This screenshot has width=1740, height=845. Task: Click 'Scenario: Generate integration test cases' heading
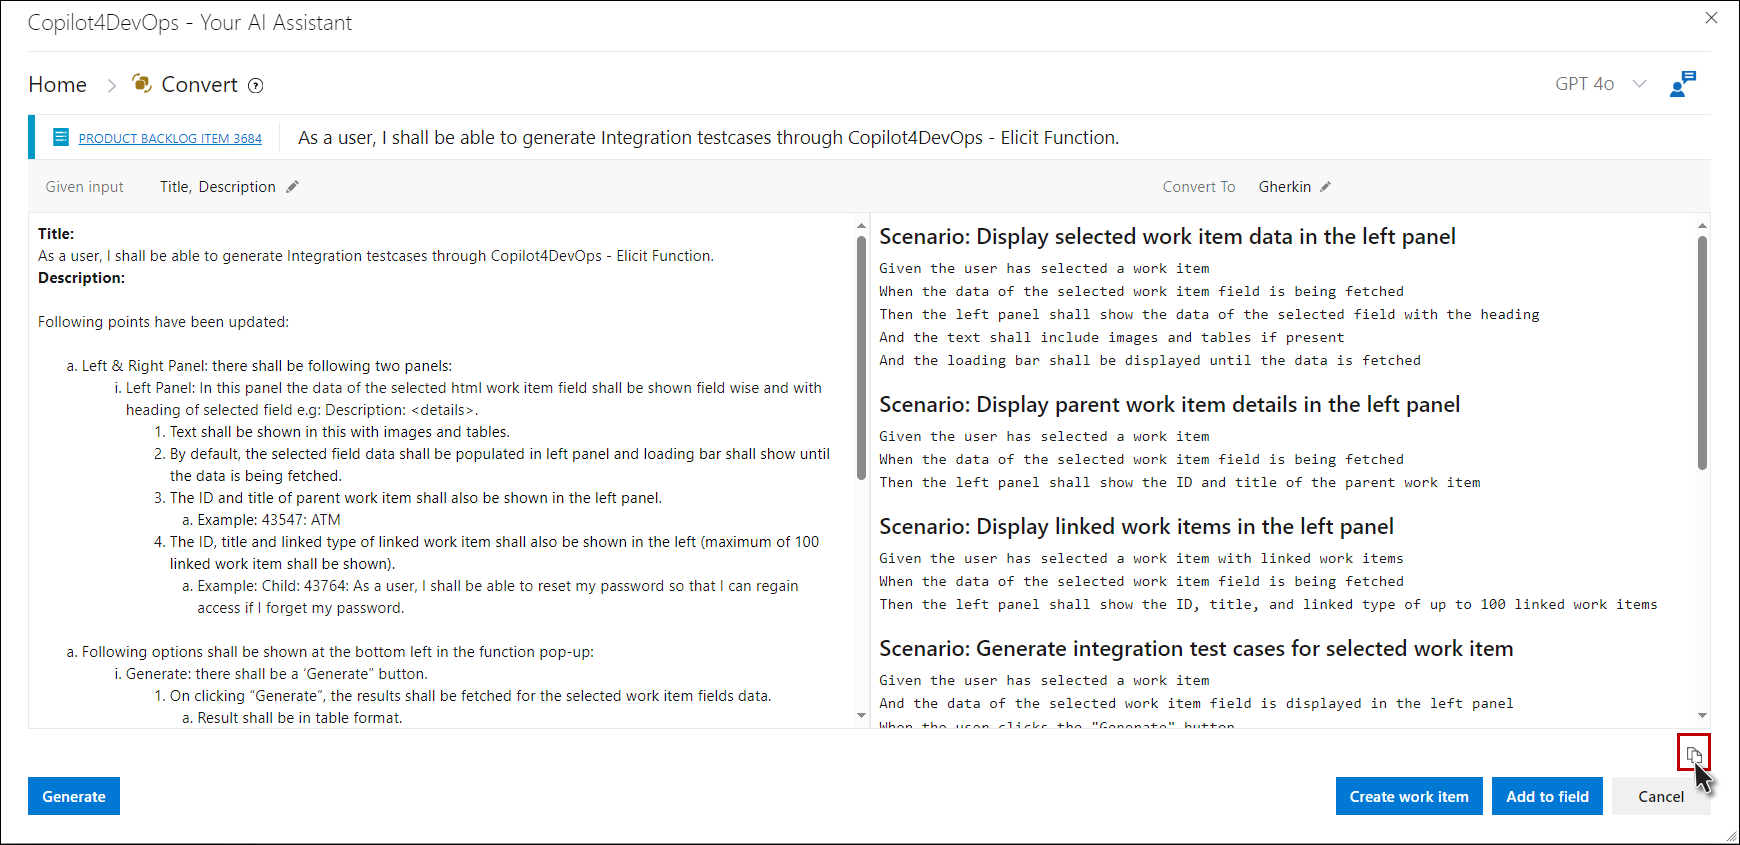click(x=1196, y=649)
